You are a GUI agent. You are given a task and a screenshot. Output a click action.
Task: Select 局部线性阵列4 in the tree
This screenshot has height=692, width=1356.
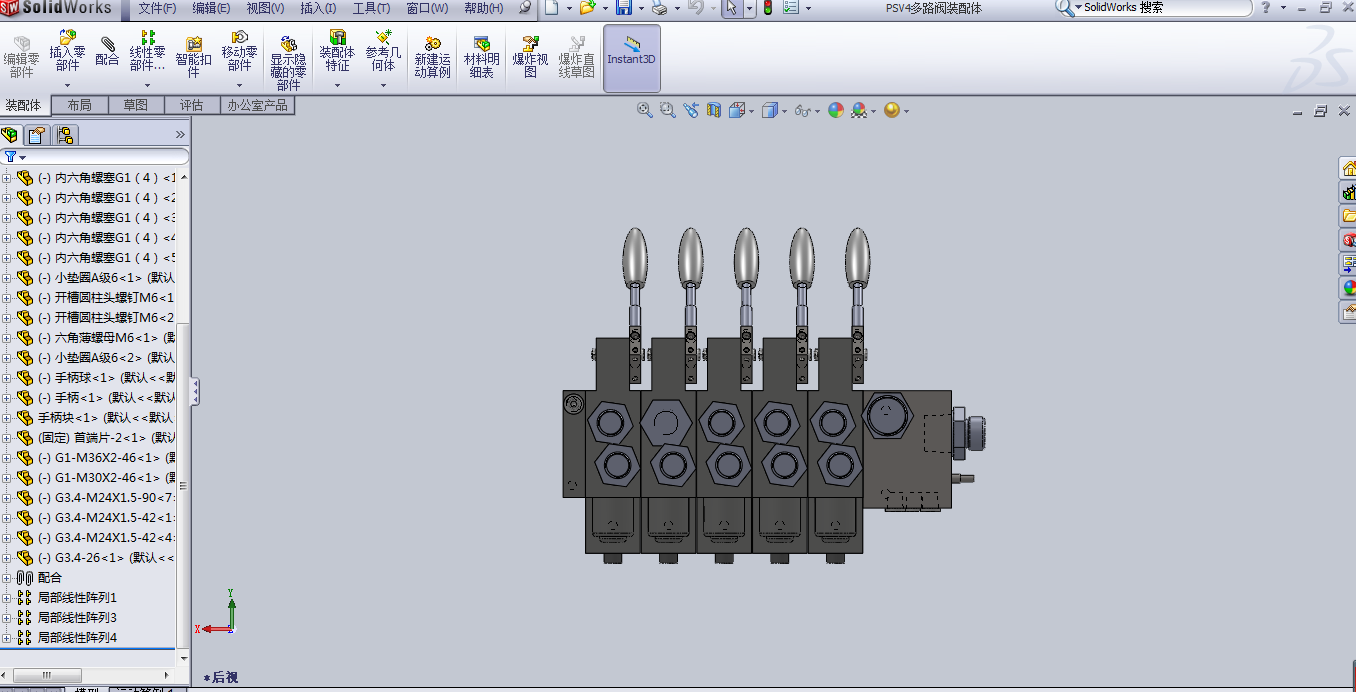(77, 638)
